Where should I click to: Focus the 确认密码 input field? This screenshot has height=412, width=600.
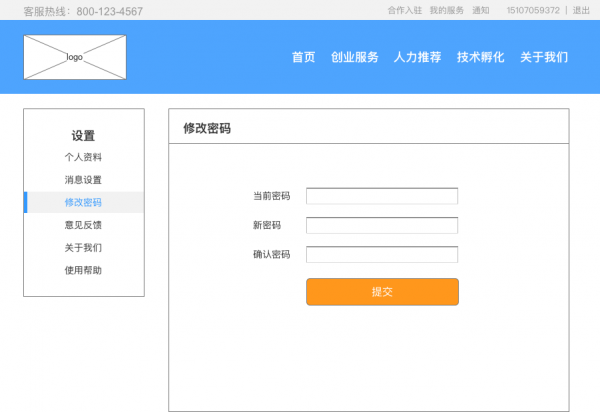pyautogui.click(x=382, y=254)
